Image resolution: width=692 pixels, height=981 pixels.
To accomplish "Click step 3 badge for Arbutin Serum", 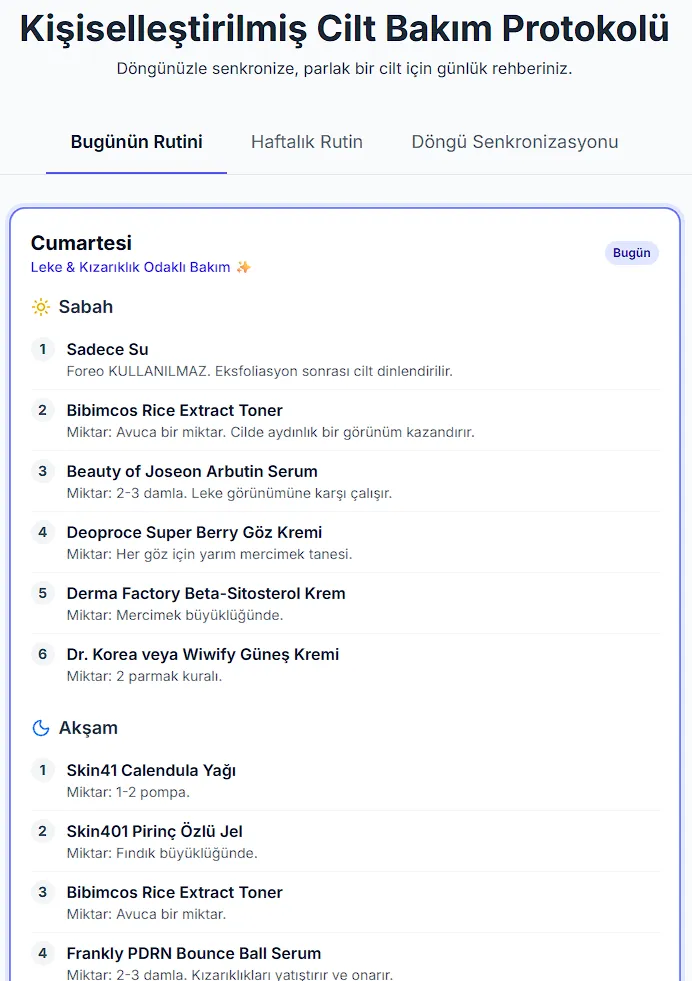I will click(42, 471).
